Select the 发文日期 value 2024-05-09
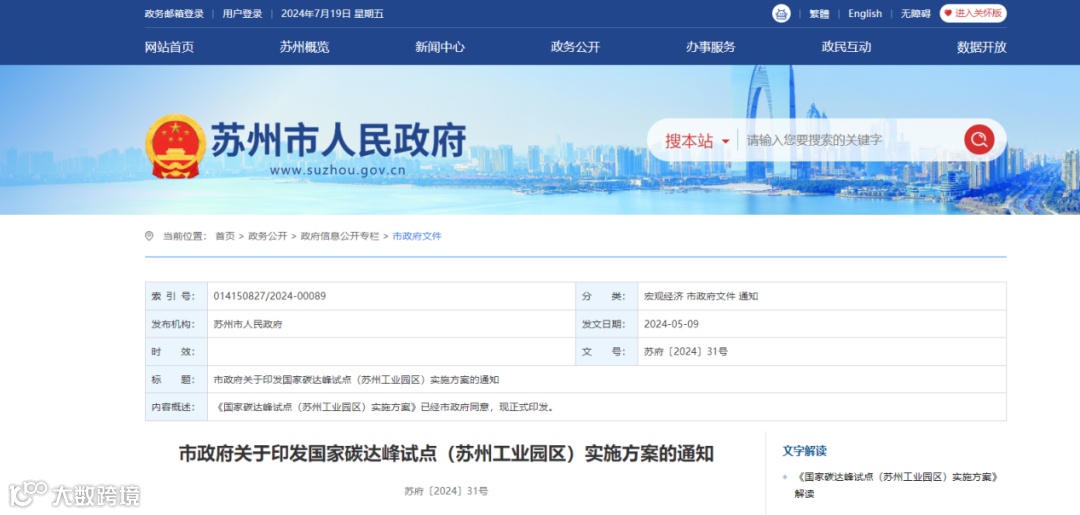1080x515 pixels. coord(671,324)
